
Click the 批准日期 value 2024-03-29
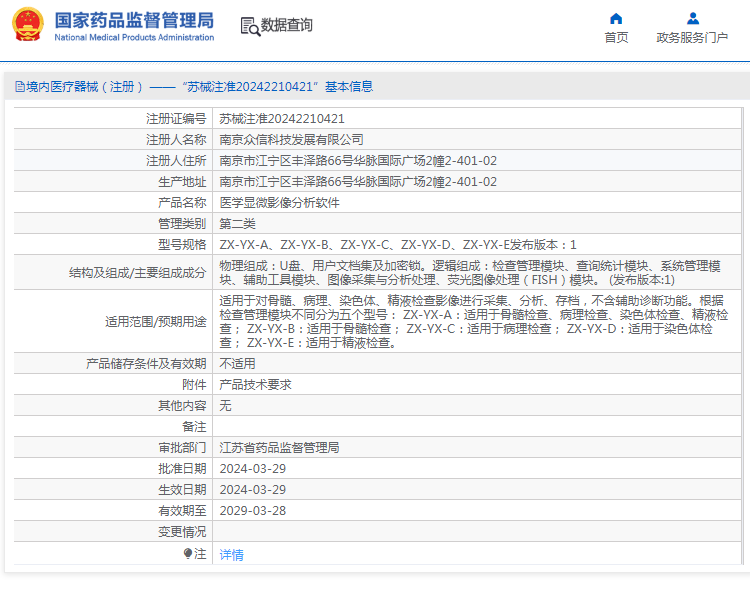tap(253, 469)
